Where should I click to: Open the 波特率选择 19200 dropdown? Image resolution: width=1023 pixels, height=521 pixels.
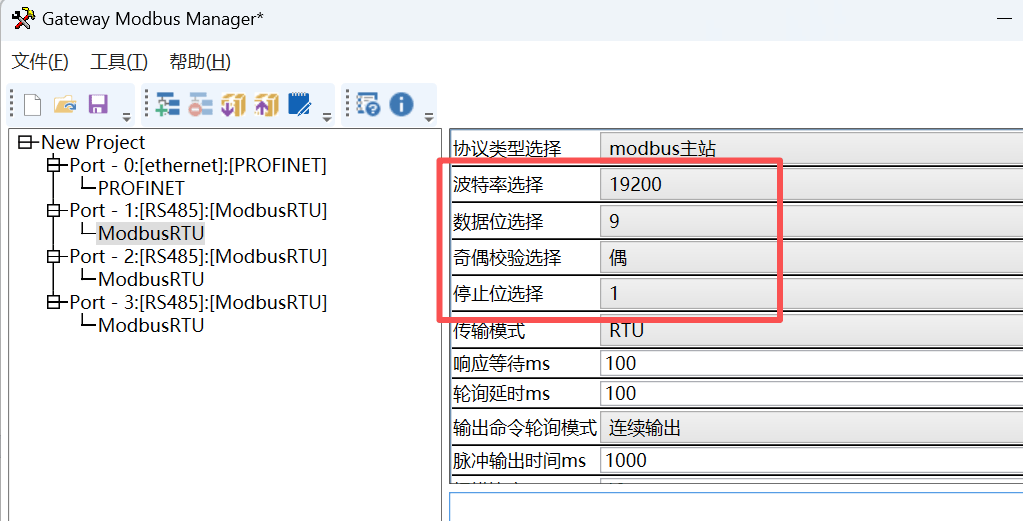[x=811, y=185]
